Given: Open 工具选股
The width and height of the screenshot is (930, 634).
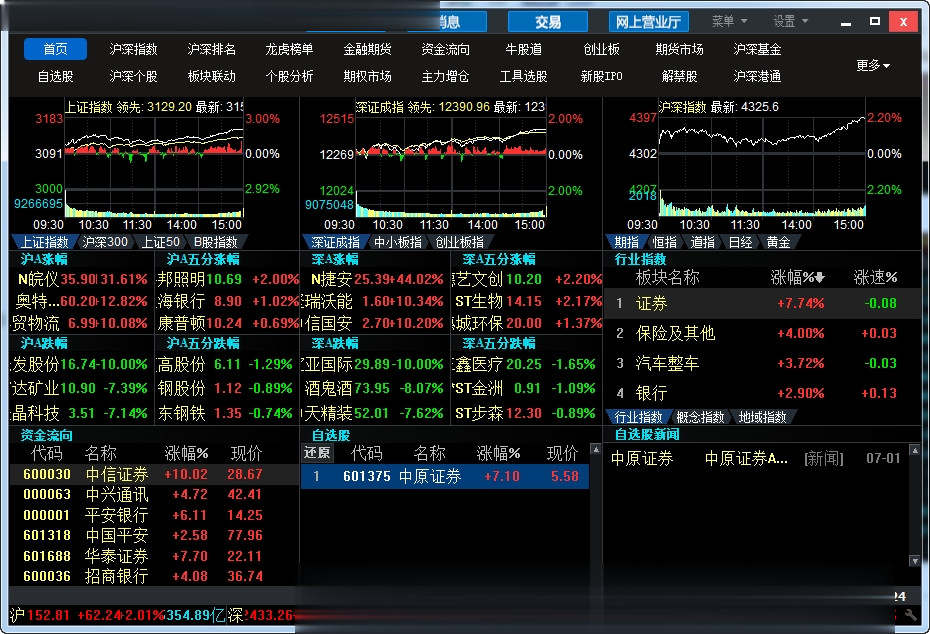Looking at the screenshot, I should coord(524,77).
